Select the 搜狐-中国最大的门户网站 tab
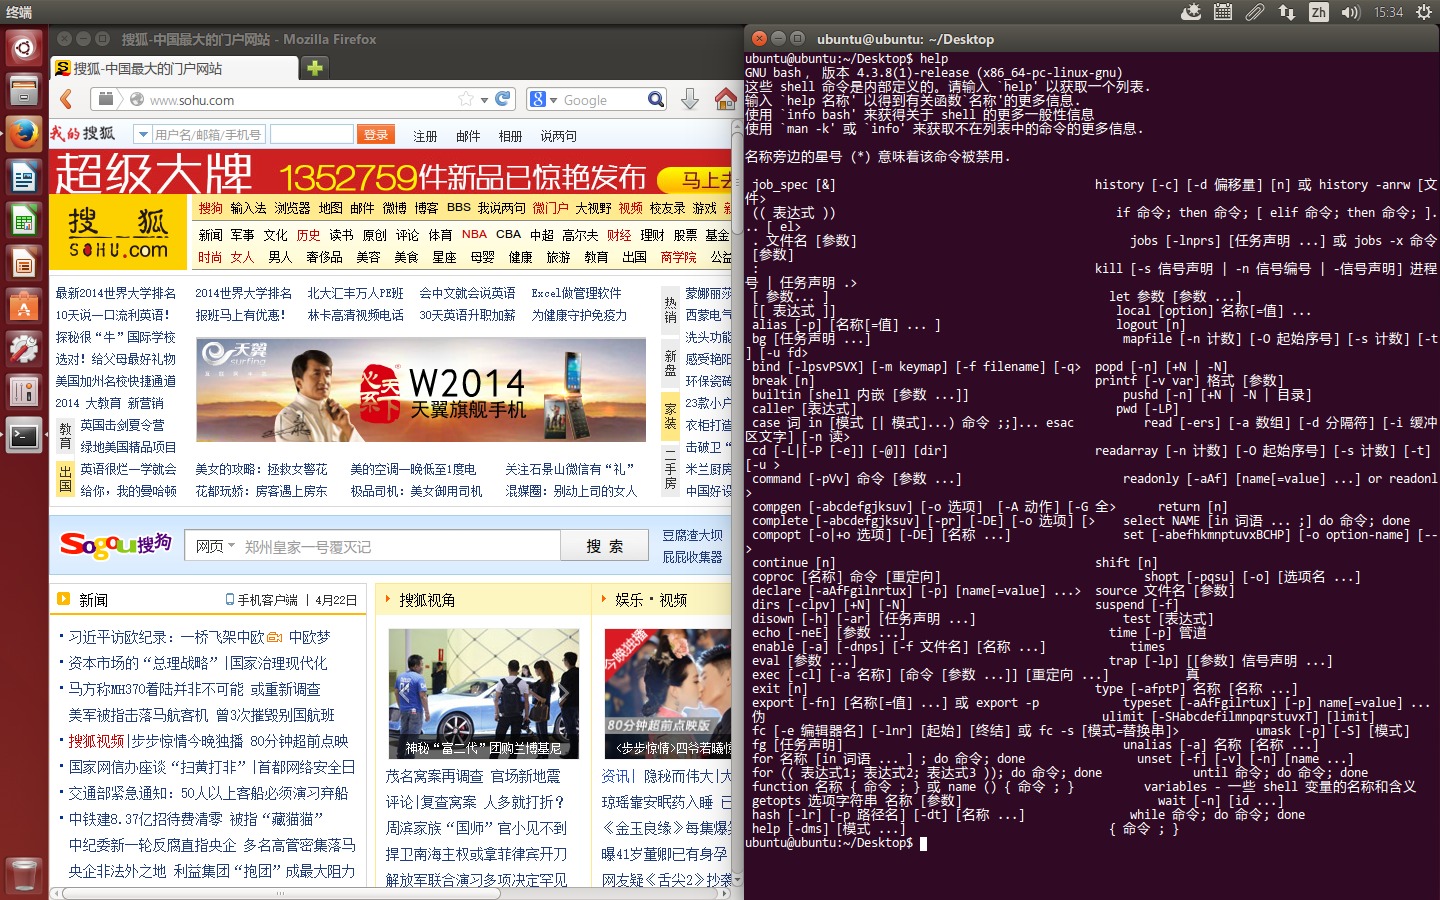 click(174, 68)
